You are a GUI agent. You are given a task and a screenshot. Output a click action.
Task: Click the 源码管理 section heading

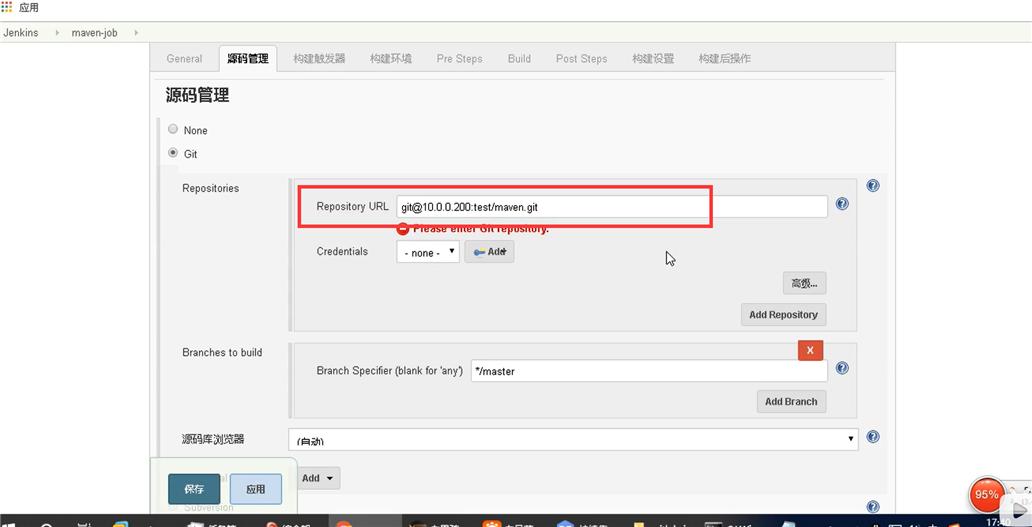pyautogui.click(x=197, y=95)
